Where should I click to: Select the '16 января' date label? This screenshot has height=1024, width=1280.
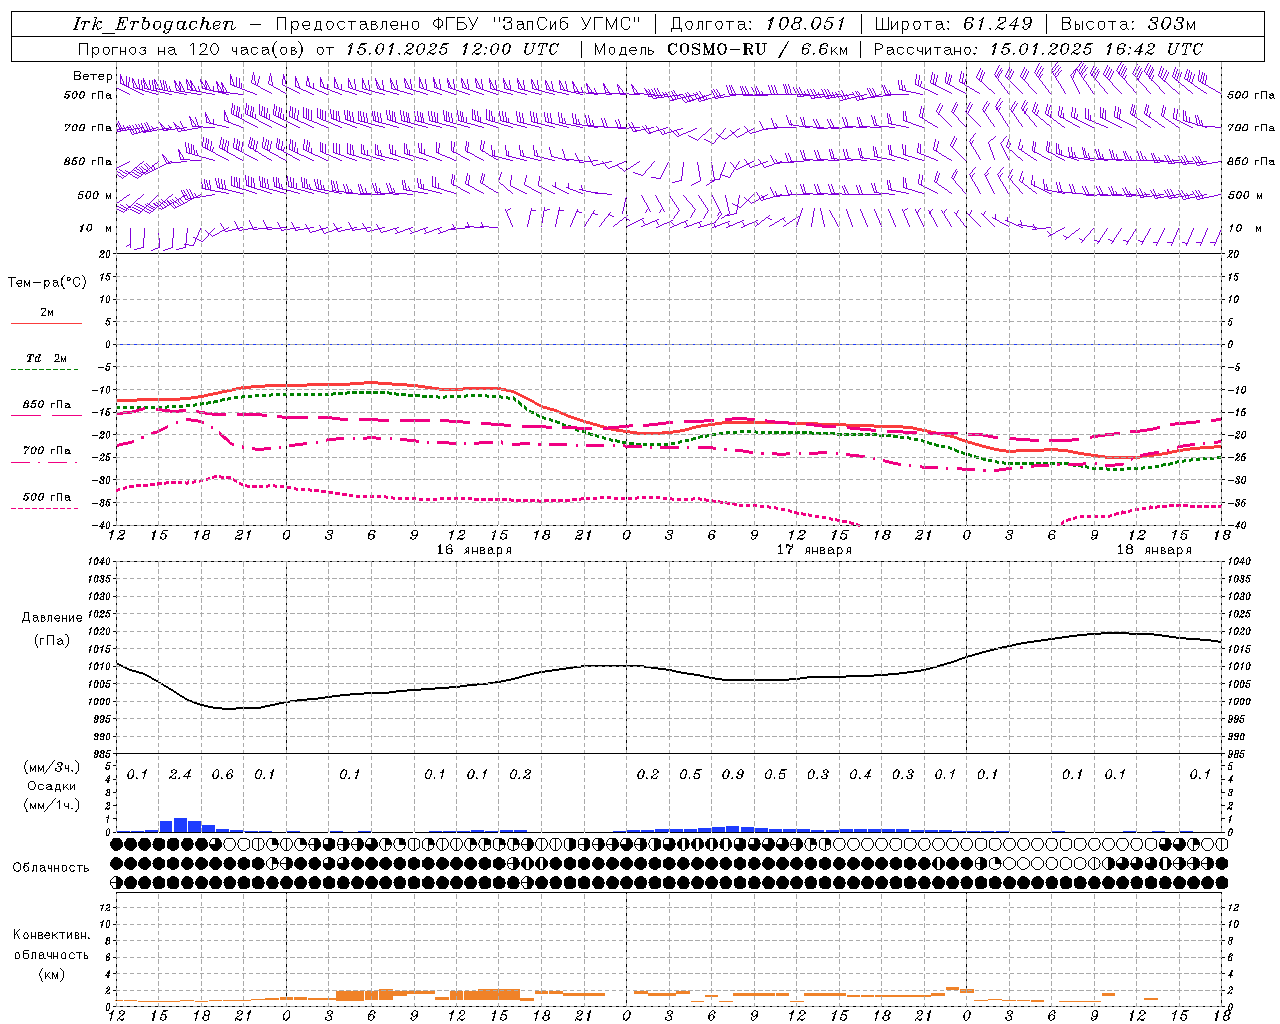coord(474,550)
